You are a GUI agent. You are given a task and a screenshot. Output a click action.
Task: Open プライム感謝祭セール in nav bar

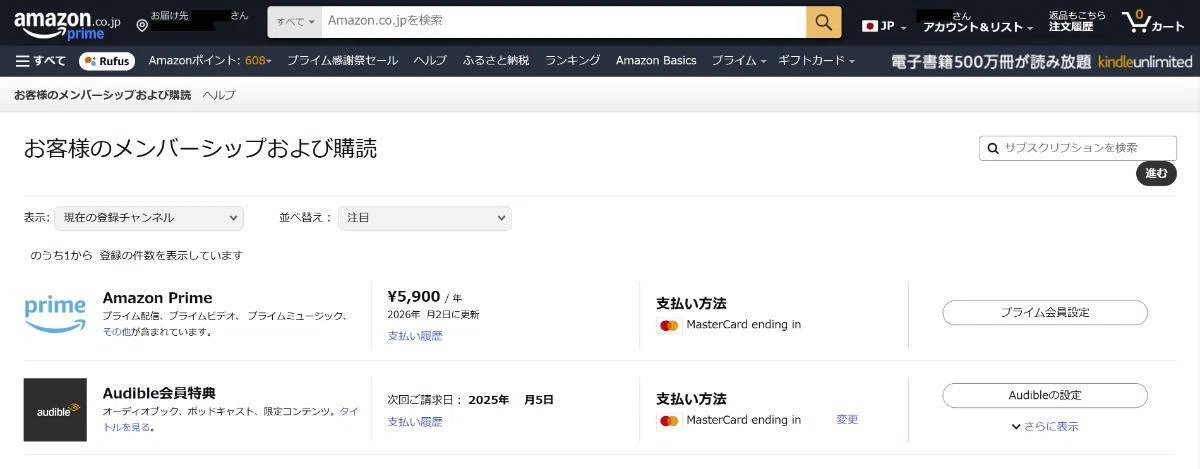click(x=342, y=61)
